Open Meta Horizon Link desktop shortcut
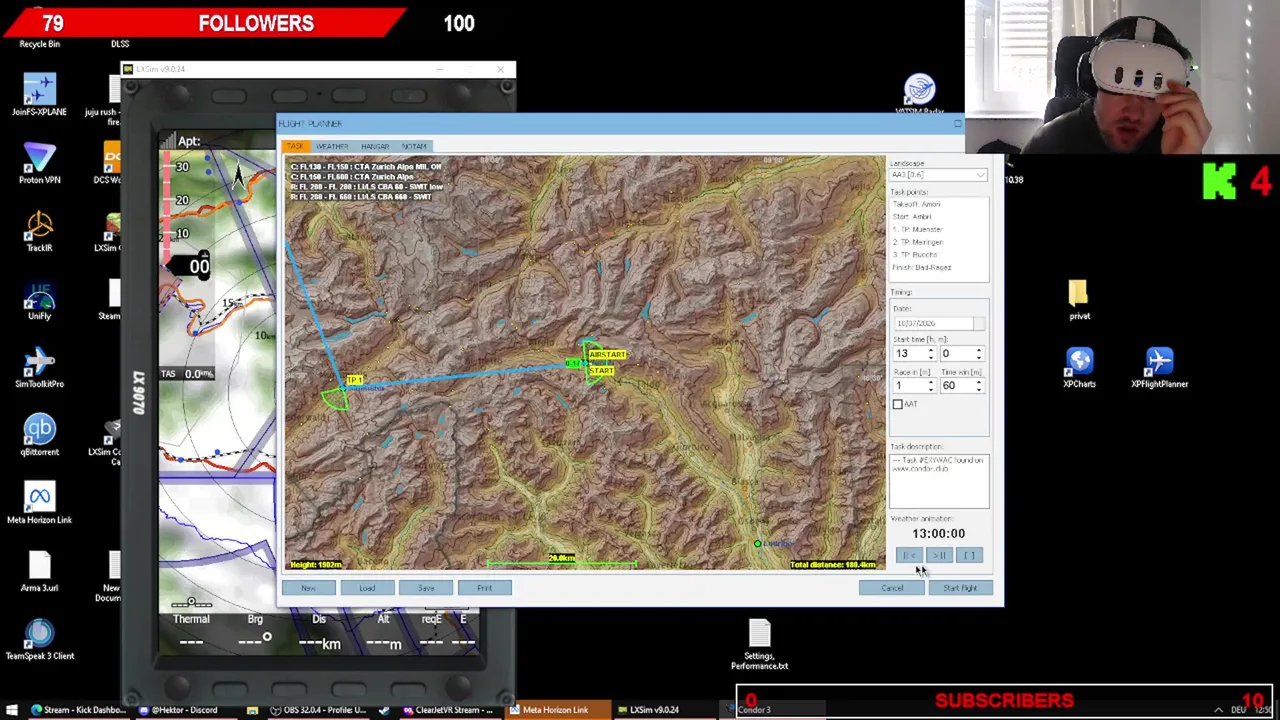1280x720 pixels. coord(39,503)
